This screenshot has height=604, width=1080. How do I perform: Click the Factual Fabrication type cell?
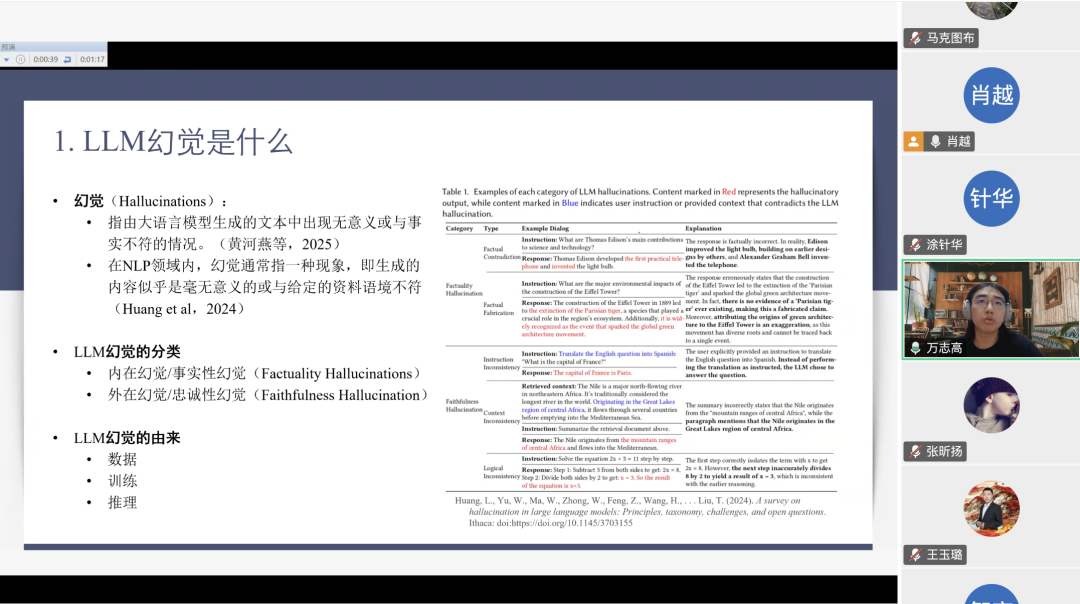(499, 309)
